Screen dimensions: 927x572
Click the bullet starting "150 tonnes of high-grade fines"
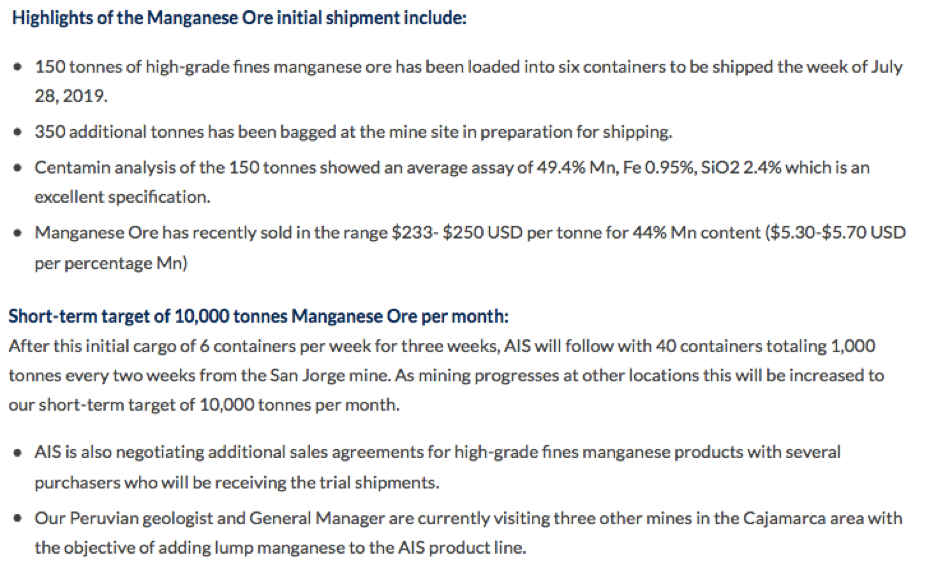click(468, 68)
